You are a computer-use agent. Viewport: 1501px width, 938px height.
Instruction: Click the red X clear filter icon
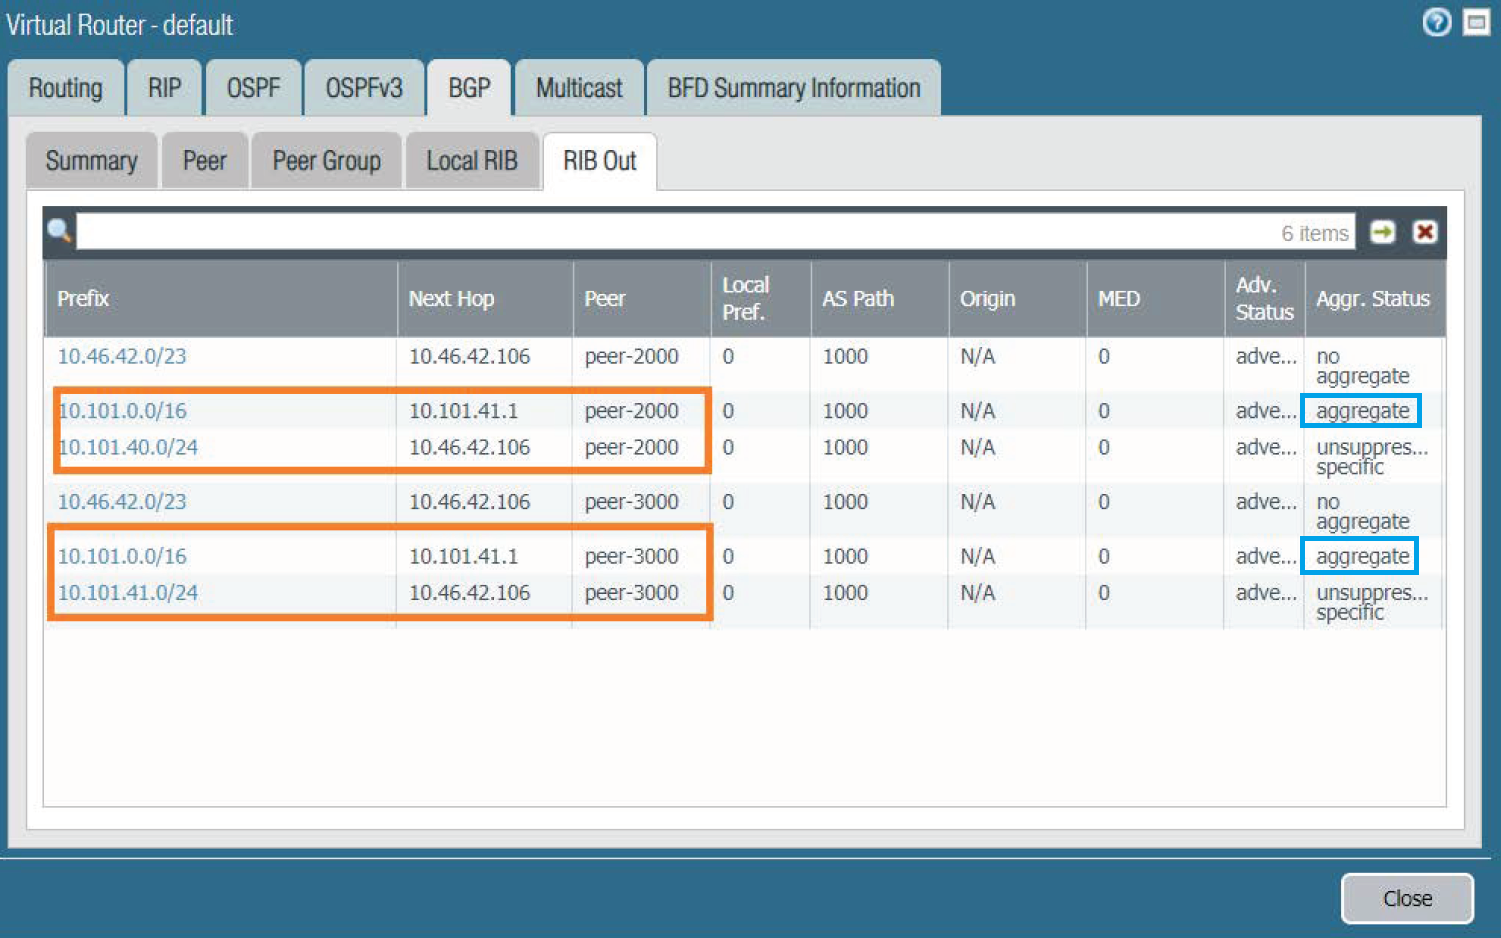[x=1424, y=232]
